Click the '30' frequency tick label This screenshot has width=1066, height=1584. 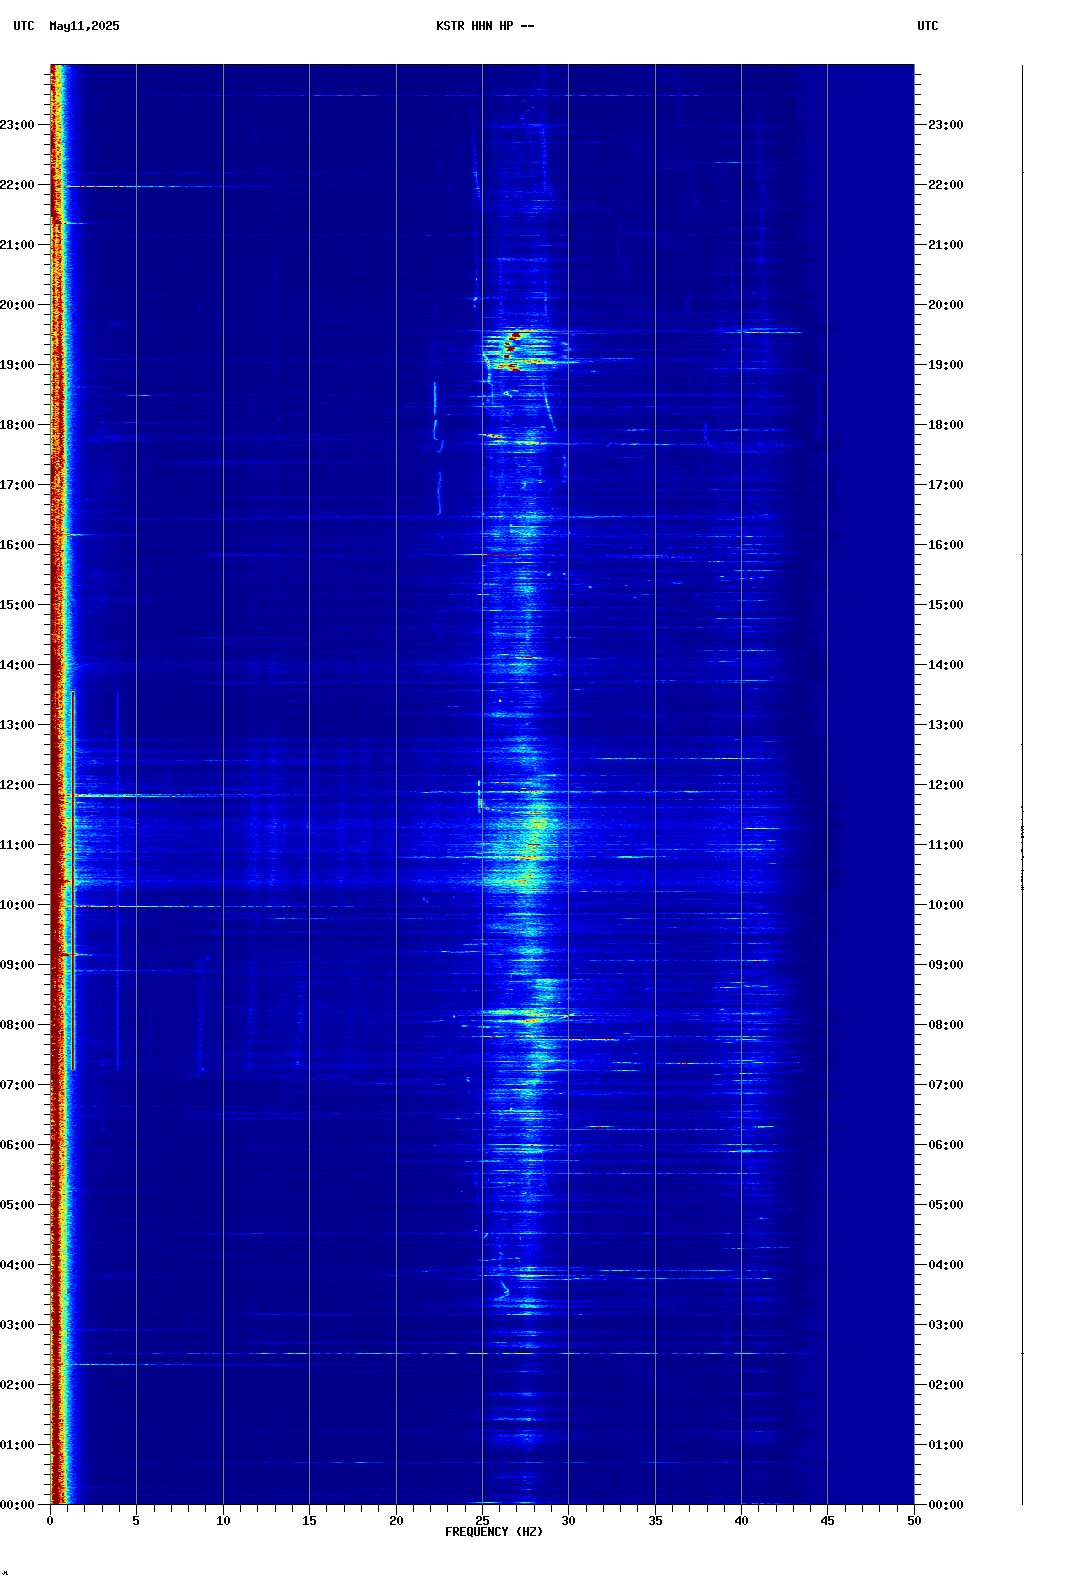[568, 1521]
